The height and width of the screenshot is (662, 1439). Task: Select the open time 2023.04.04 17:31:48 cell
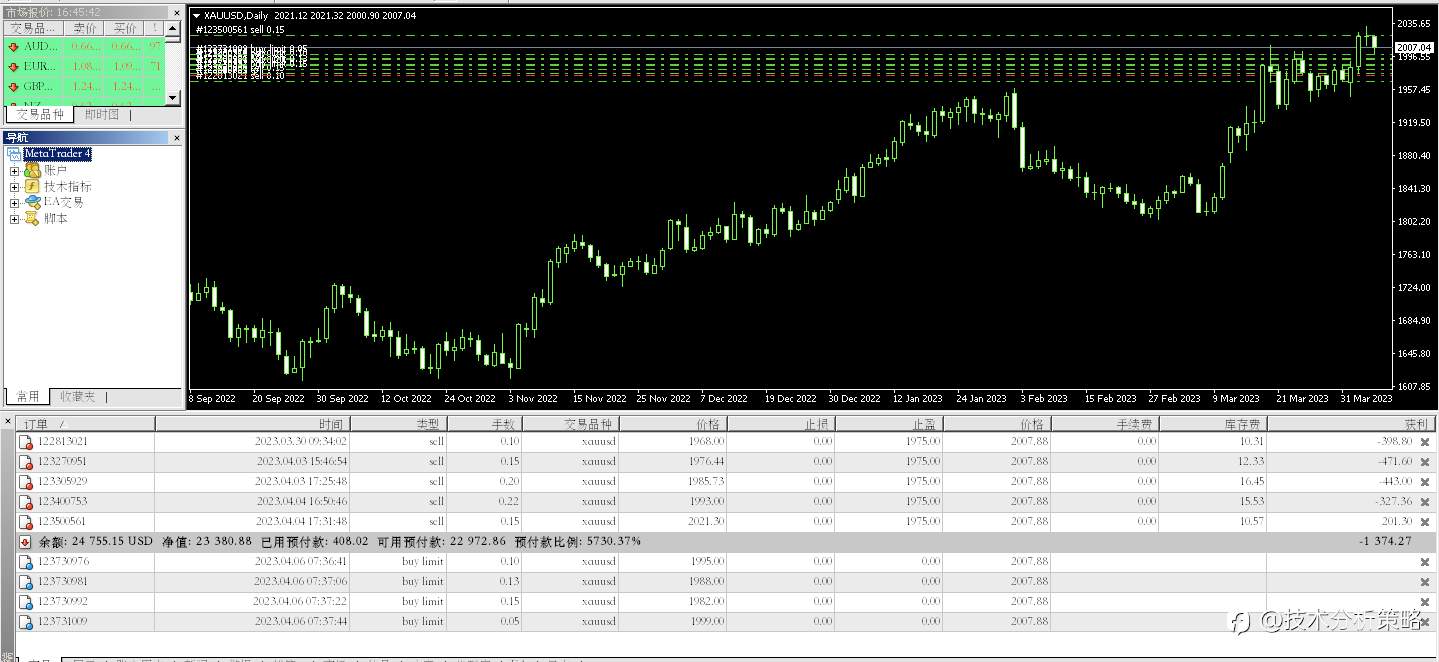301,521
